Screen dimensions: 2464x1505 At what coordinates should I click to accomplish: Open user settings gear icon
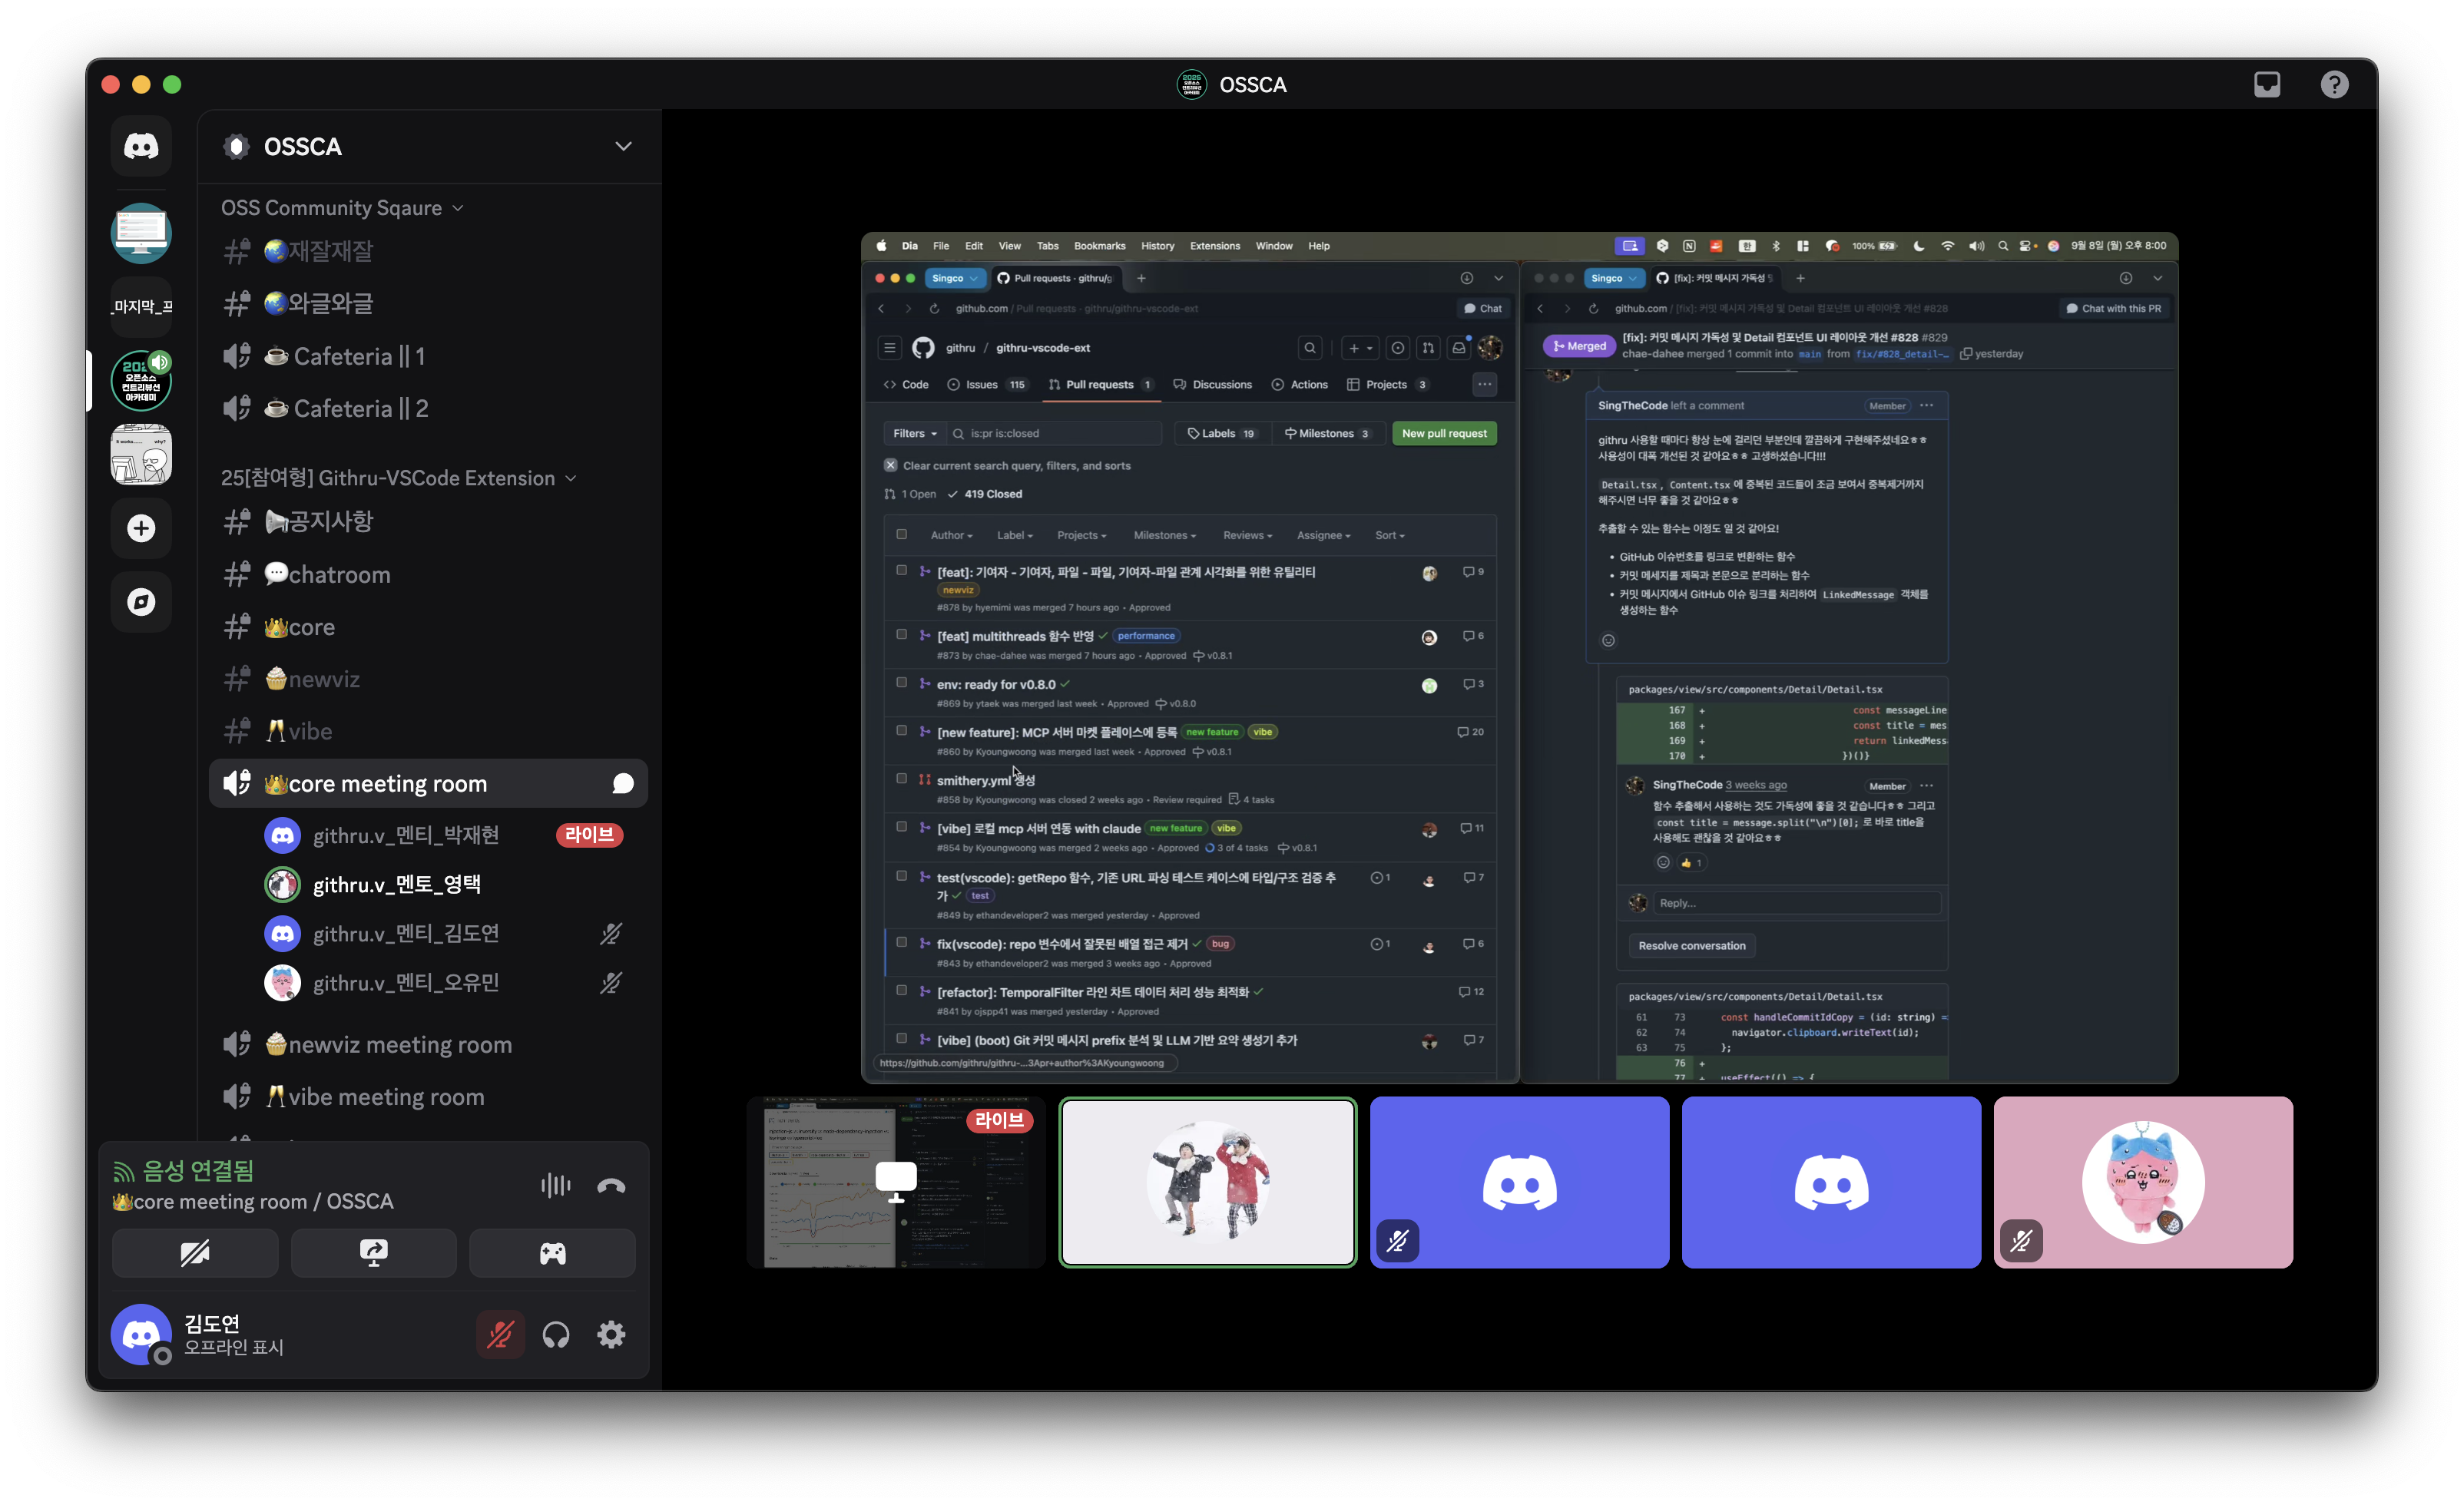(x=611, y=1334)
